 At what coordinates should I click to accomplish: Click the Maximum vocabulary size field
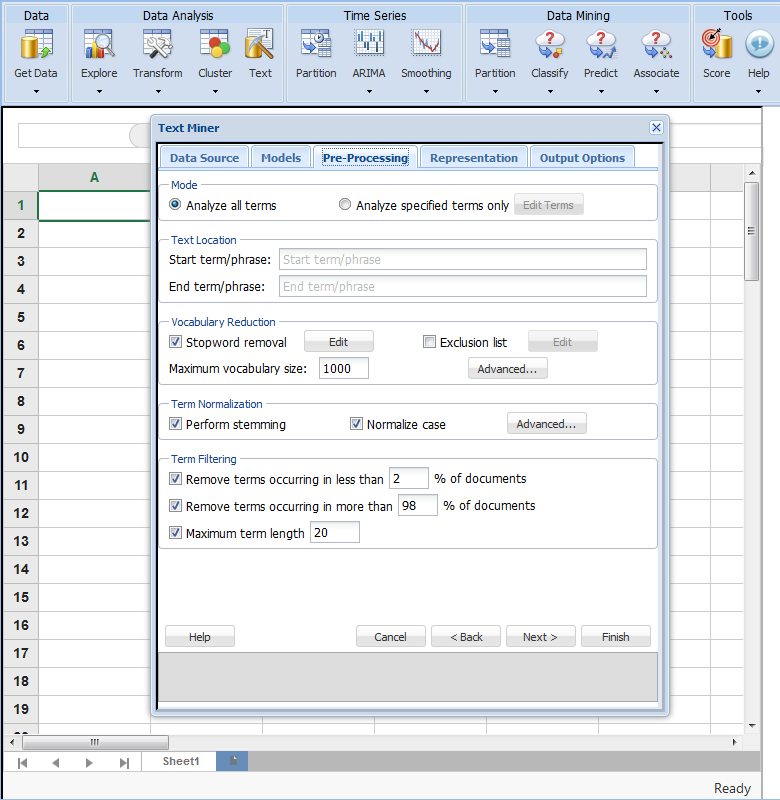click(x=343, y=368)
